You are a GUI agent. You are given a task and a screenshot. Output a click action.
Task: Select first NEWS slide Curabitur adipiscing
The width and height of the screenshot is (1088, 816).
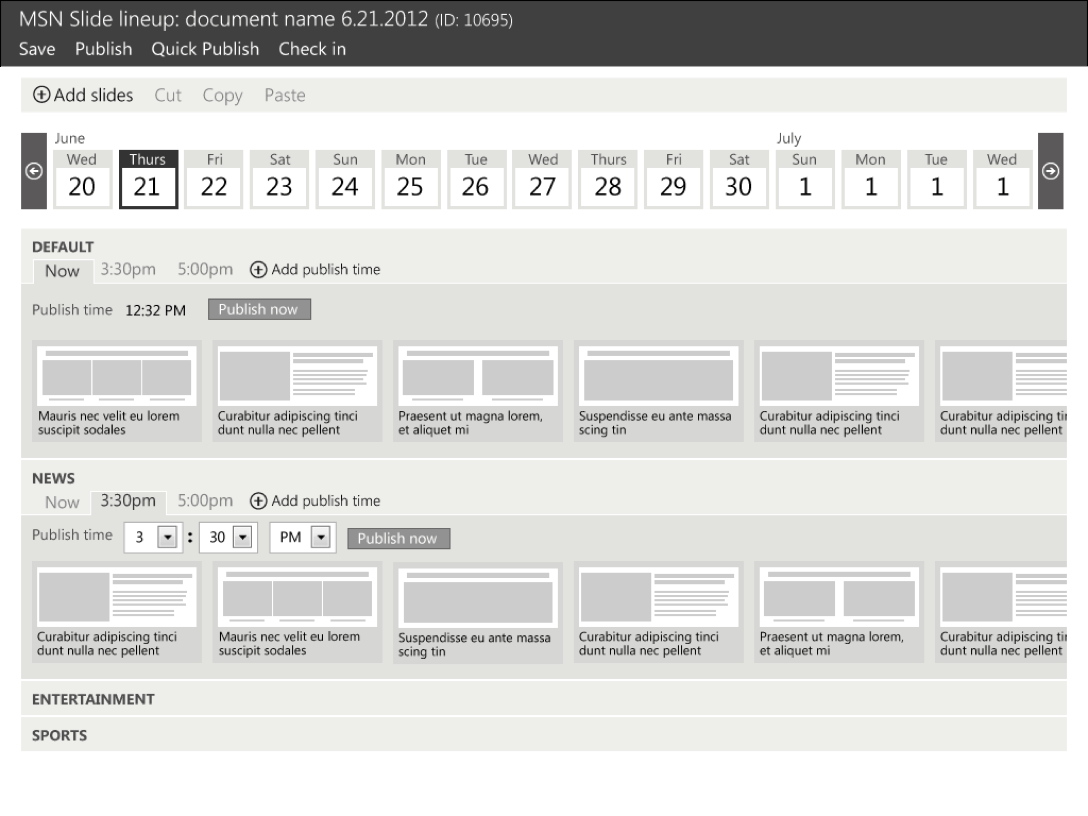[x=117, y=612]
